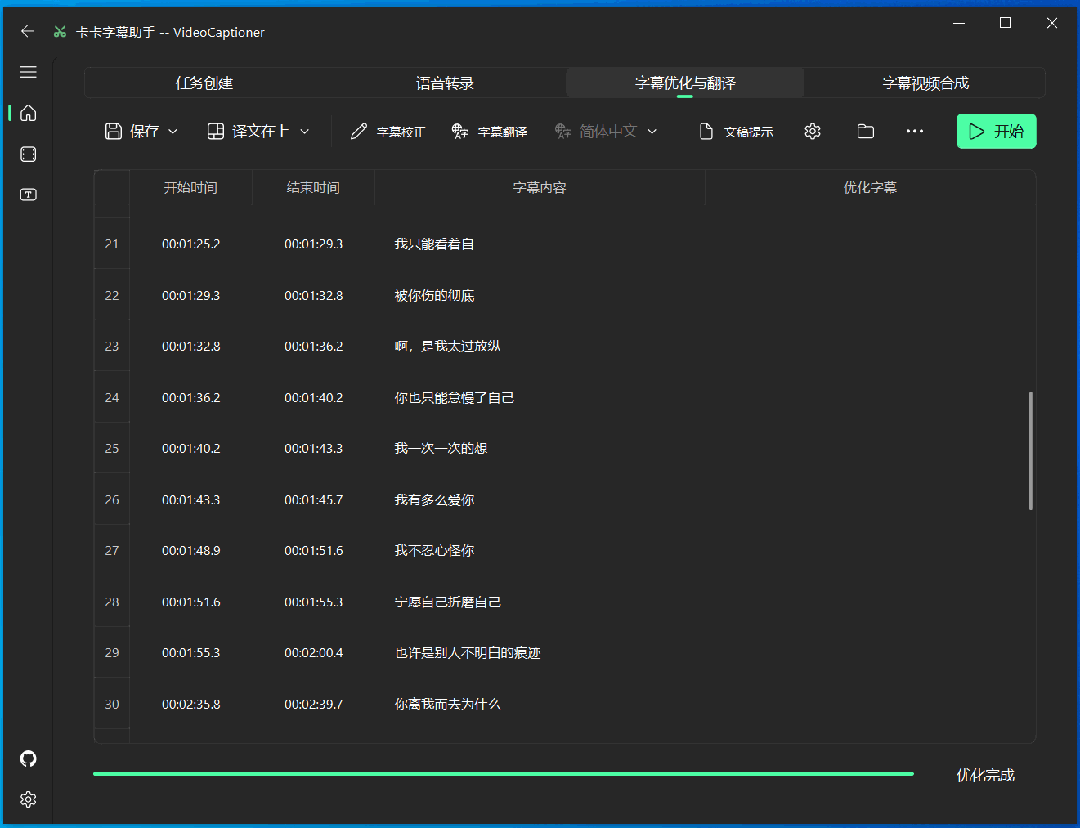Switch to the 任务创建 tab
1080x828 pixels.
coord(205,83)
